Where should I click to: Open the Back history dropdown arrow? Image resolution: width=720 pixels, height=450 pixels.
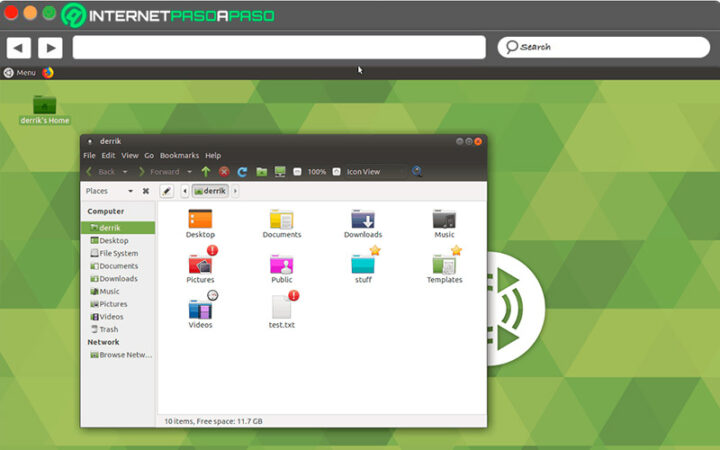pyautogui.click(x=124, y=172)
